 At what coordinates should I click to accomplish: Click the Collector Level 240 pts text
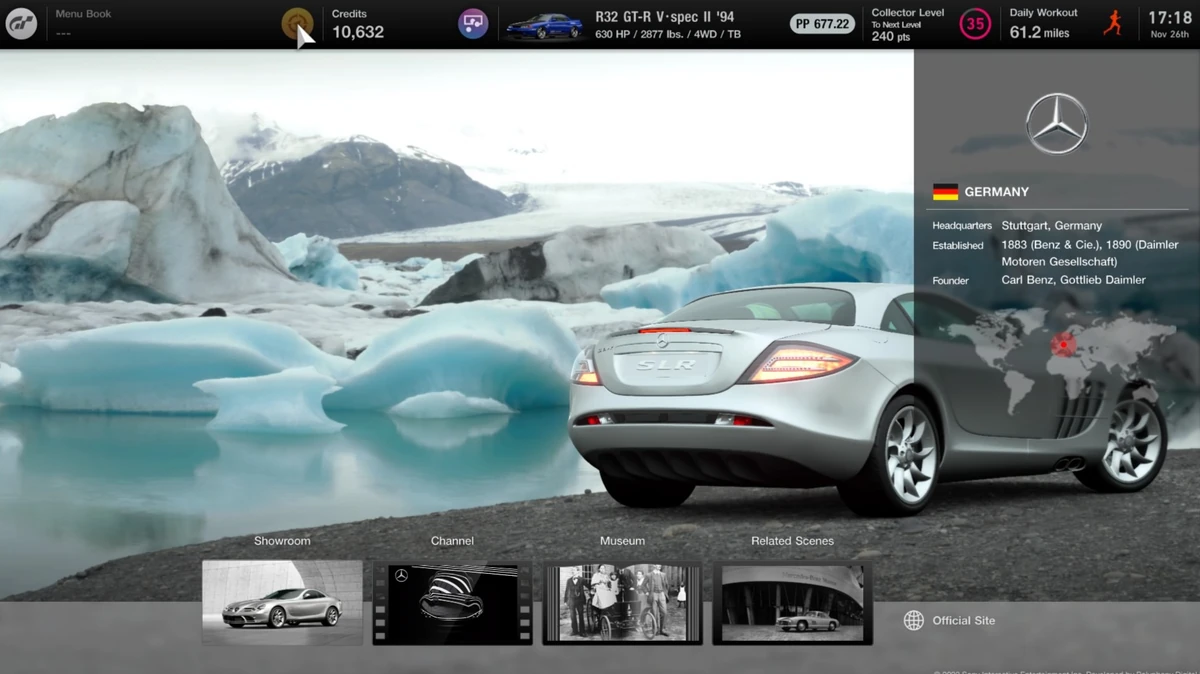tap(890, 37)
